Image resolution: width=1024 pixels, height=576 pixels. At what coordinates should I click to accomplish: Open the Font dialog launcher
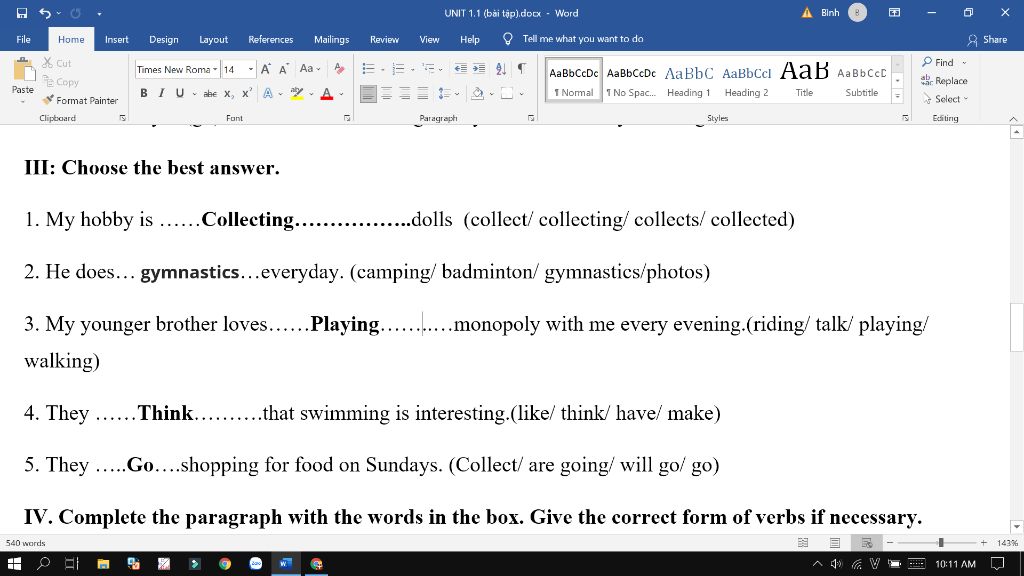pyautogui.click(x=347, y=118)
